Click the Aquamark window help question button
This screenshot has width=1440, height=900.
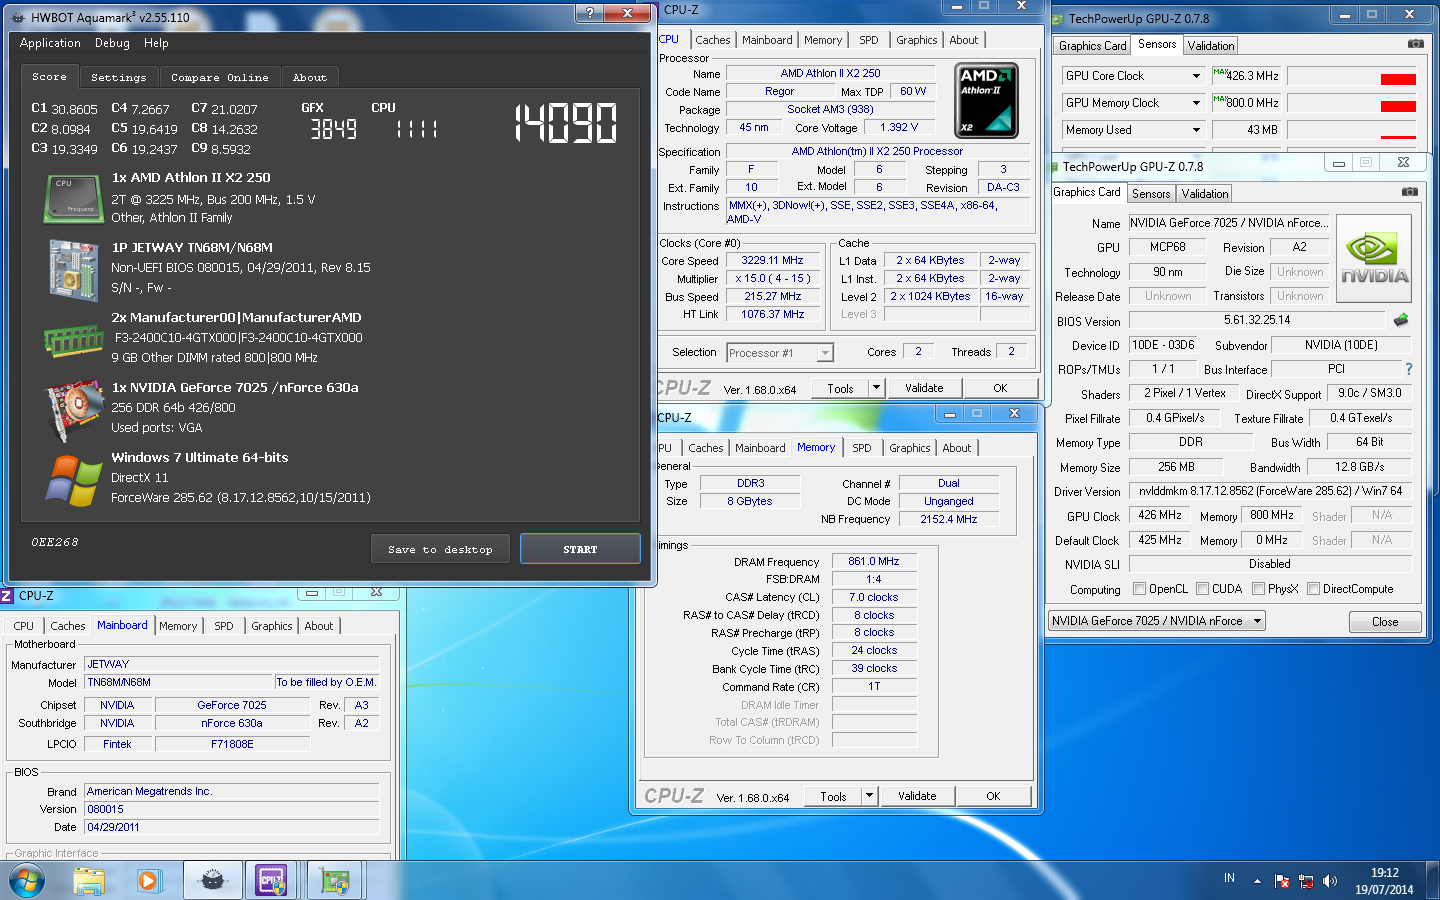[x=589, y=12]
